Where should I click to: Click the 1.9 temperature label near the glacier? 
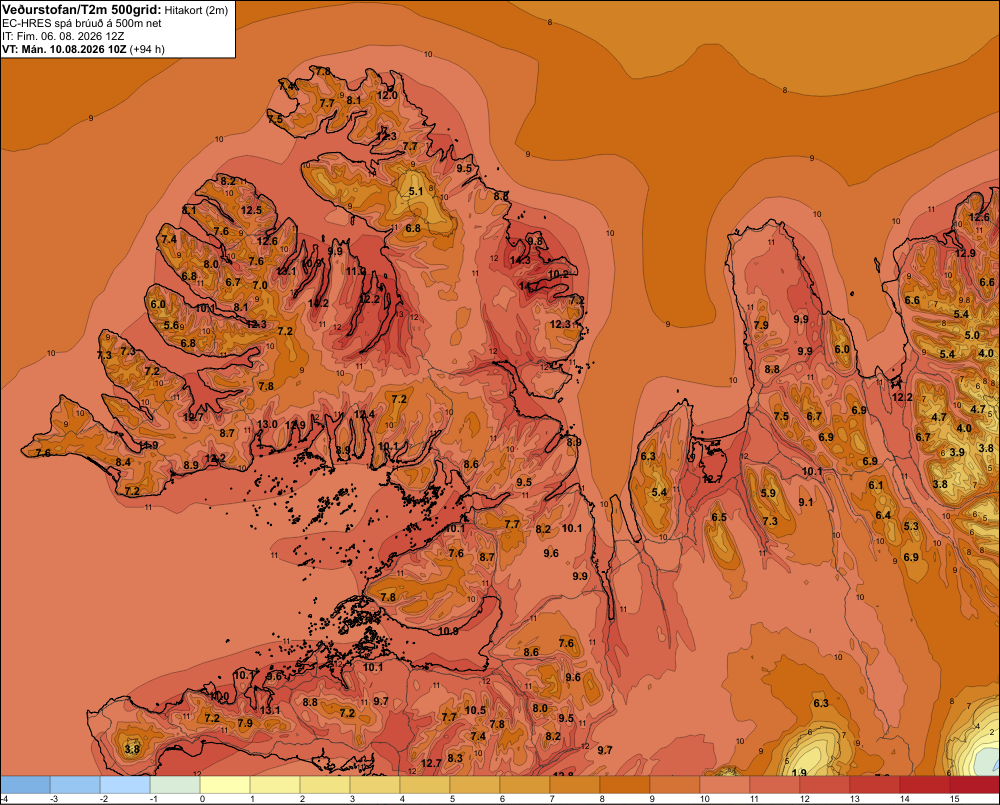coord(798,773)
